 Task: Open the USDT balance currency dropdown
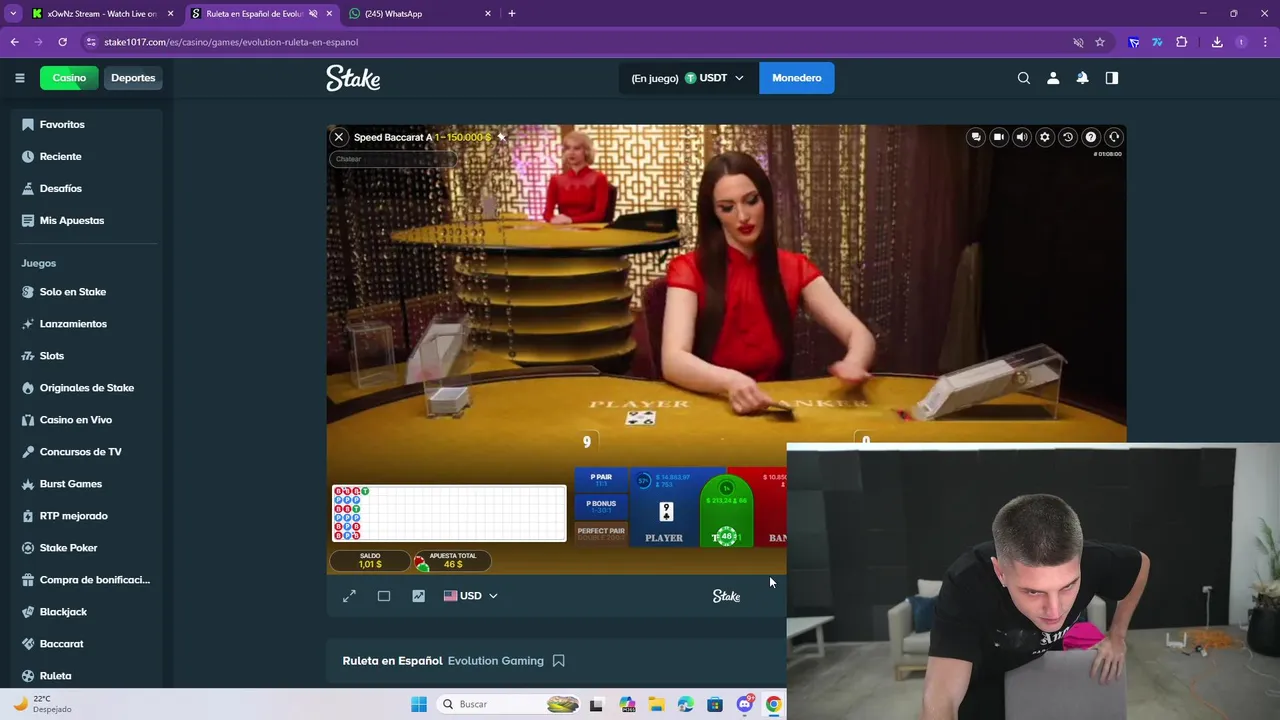click(687, 78)
